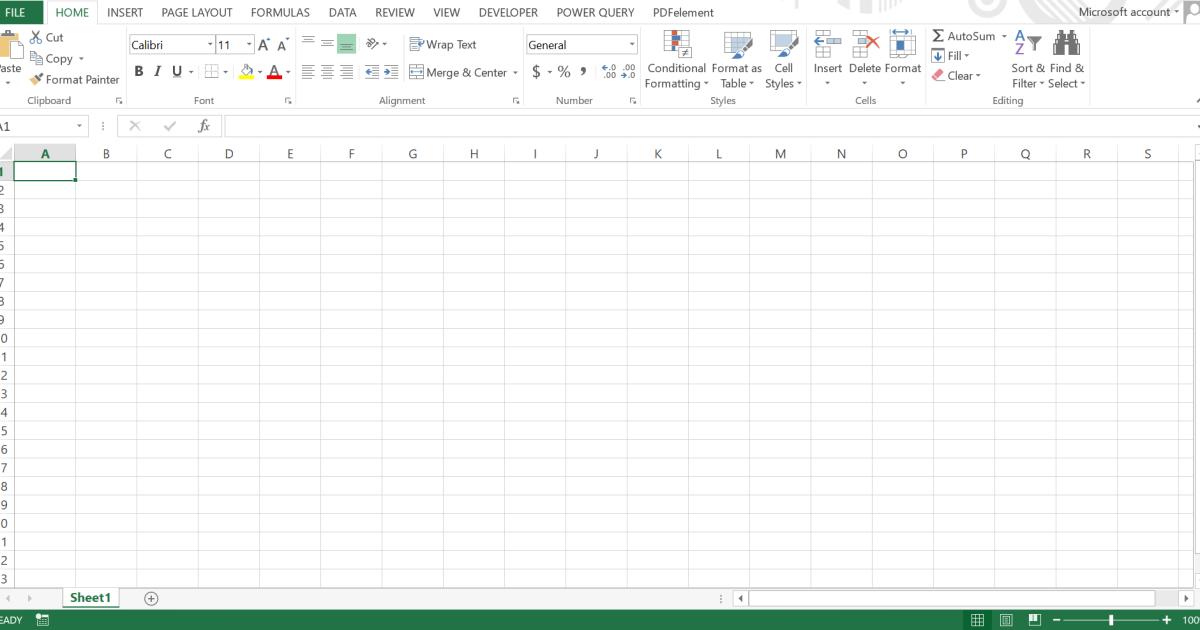
Task: Select the Merge & Center toggle
Action: pos(462,72)
